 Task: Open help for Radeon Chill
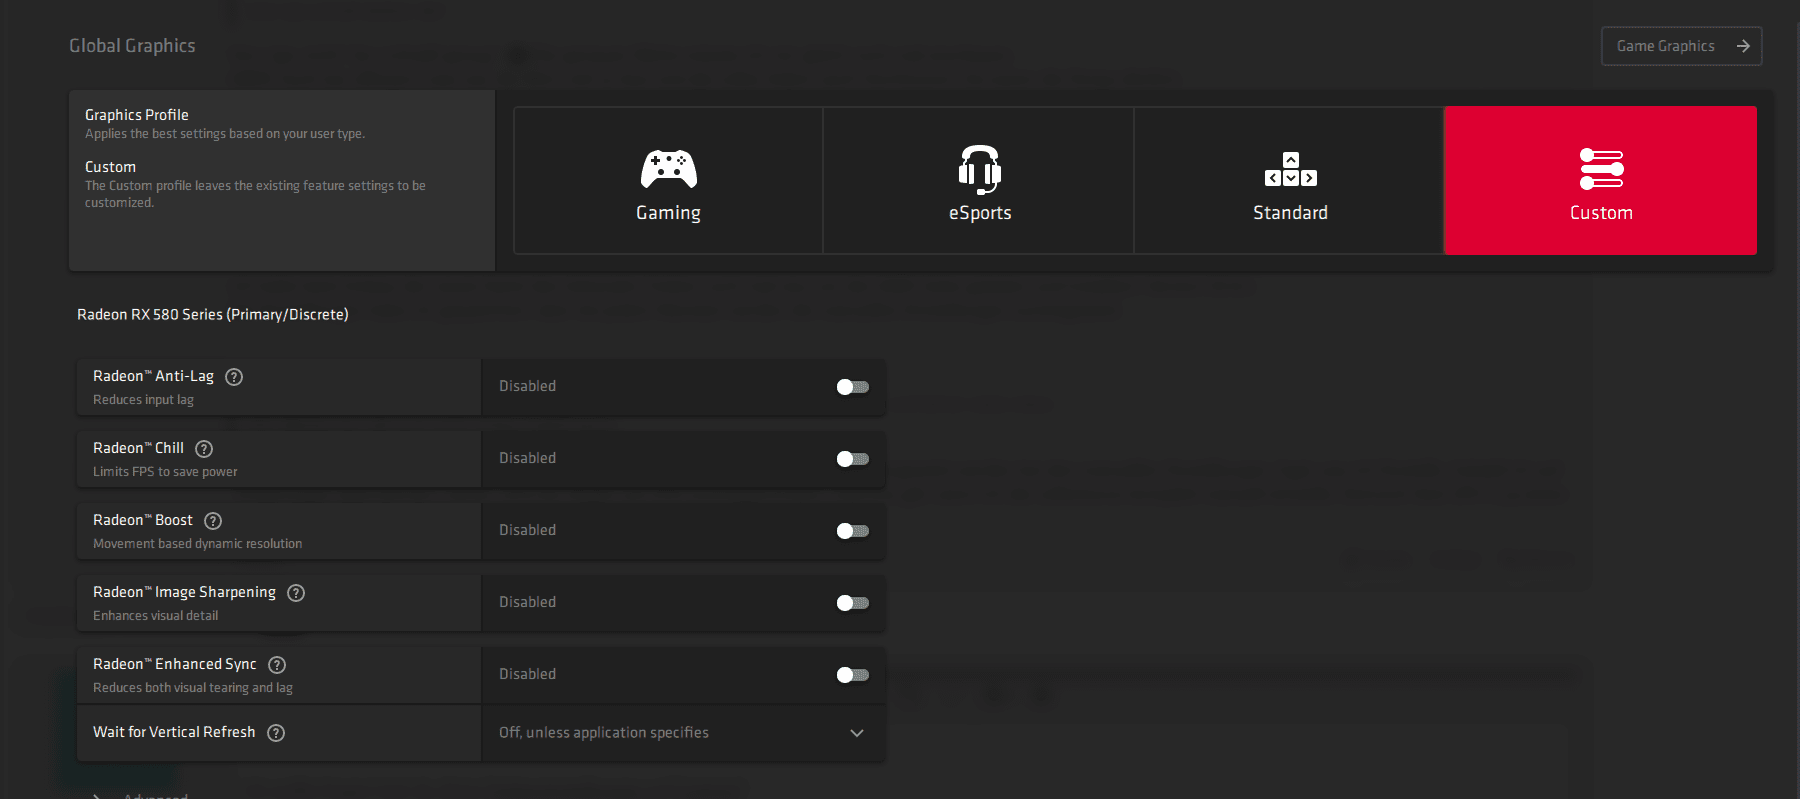(x=204, y=449)
